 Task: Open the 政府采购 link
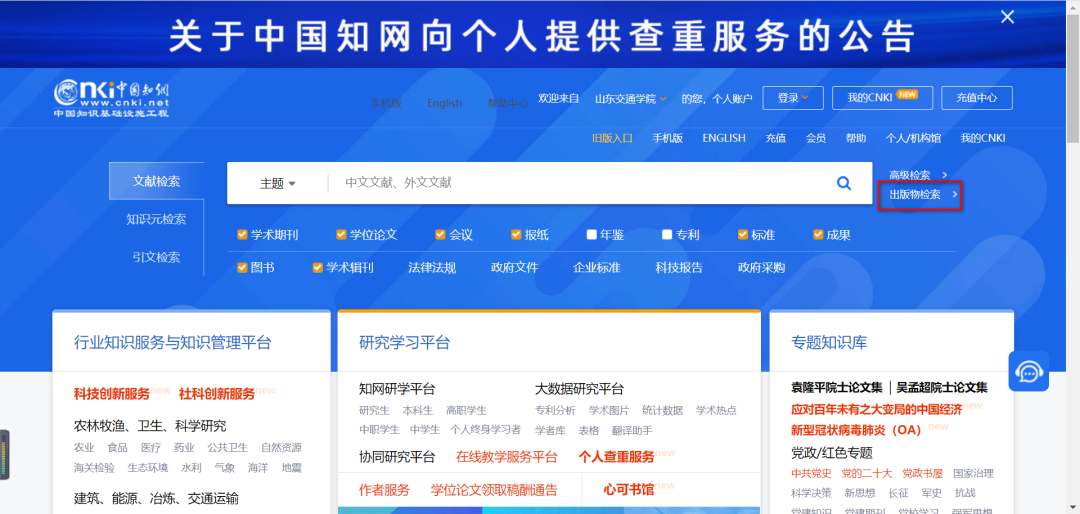pyautogui.click(x=761, y=267)
